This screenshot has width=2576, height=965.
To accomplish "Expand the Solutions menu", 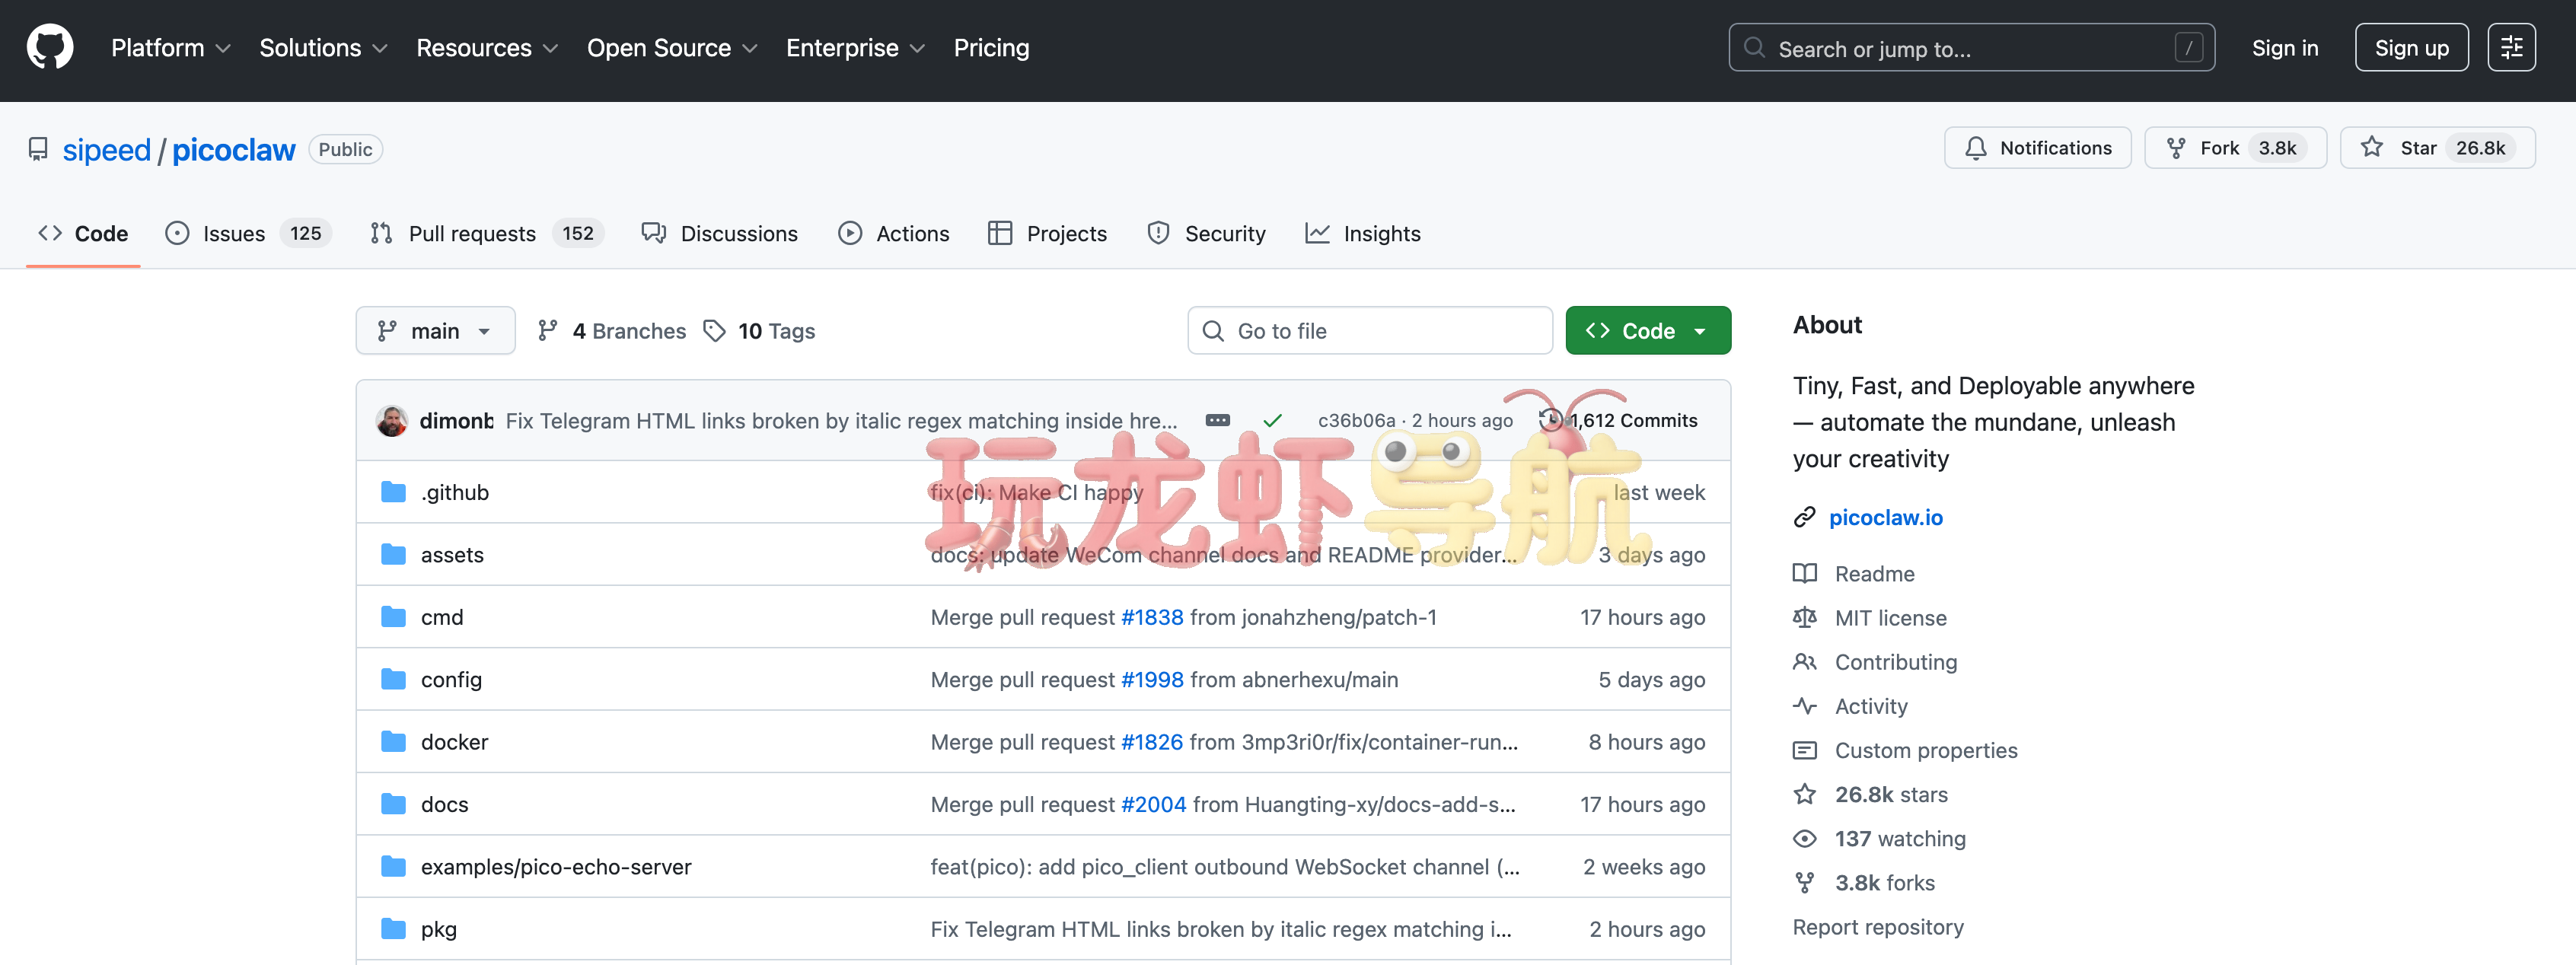I will point(323,48).
